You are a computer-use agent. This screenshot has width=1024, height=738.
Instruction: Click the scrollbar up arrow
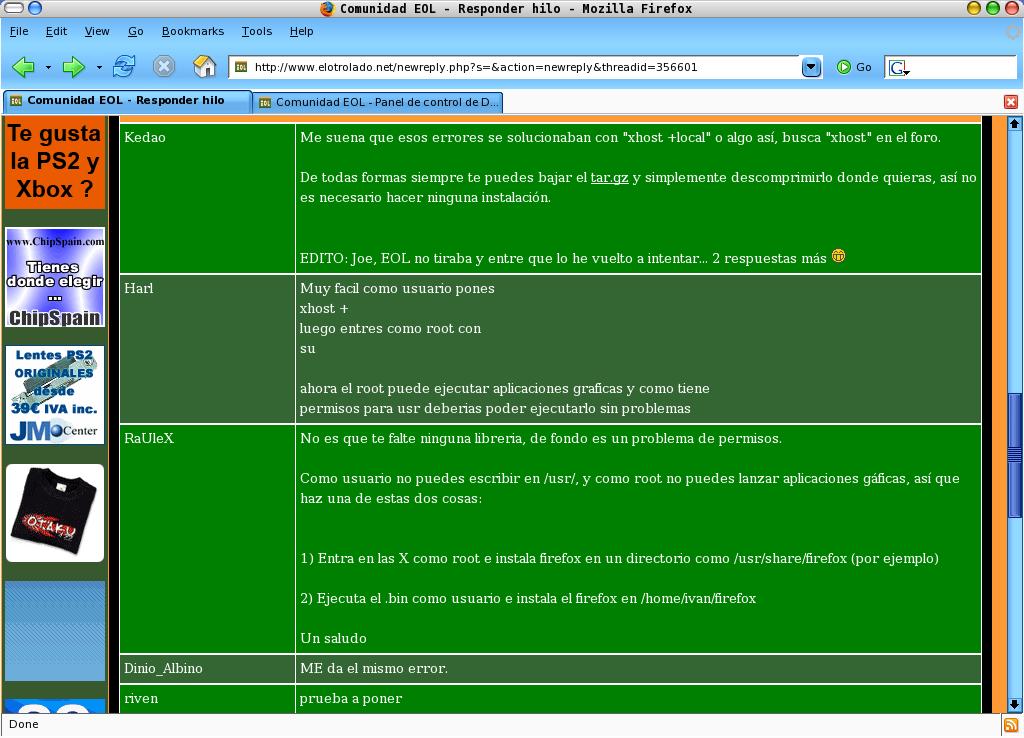coord(1014,123)
